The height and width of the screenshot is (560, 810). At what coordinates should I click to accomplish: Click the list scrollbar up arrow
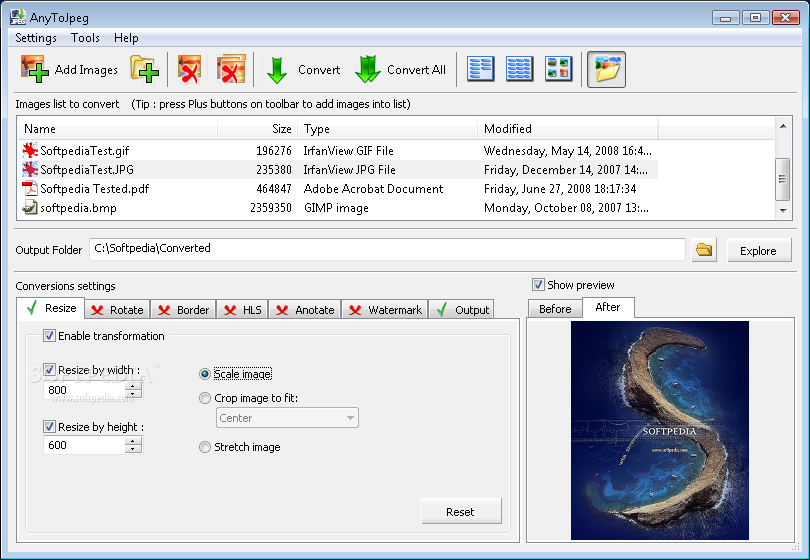[x=783, y=126]
